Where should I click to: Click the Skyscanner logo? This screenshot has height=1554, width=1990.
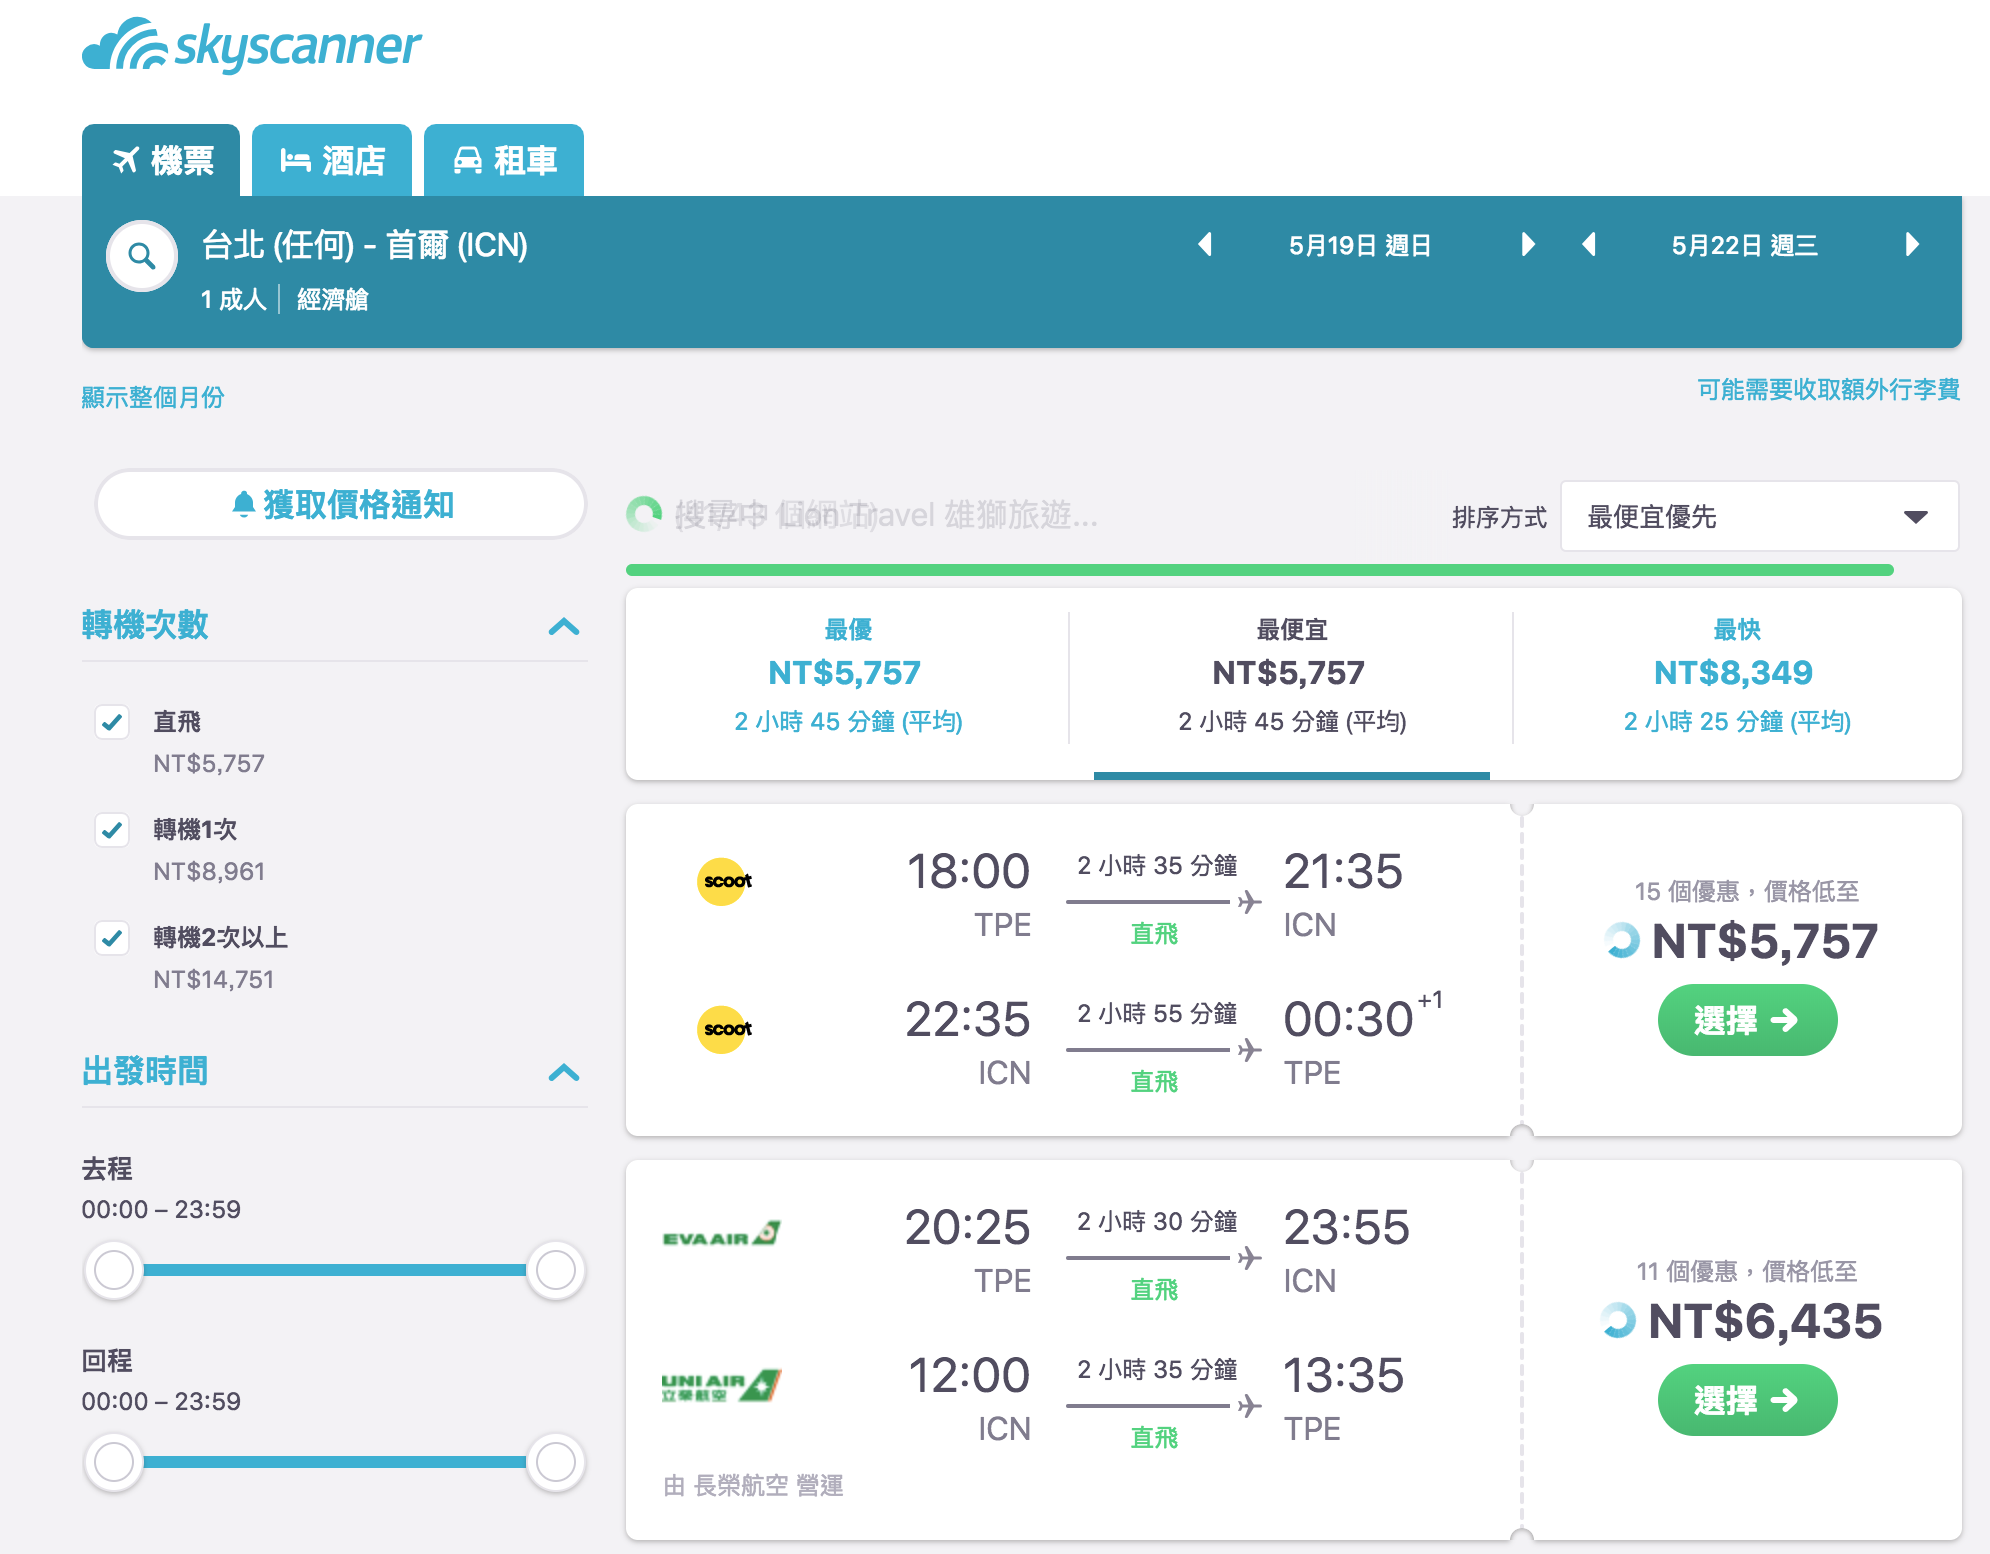(251, 45)
